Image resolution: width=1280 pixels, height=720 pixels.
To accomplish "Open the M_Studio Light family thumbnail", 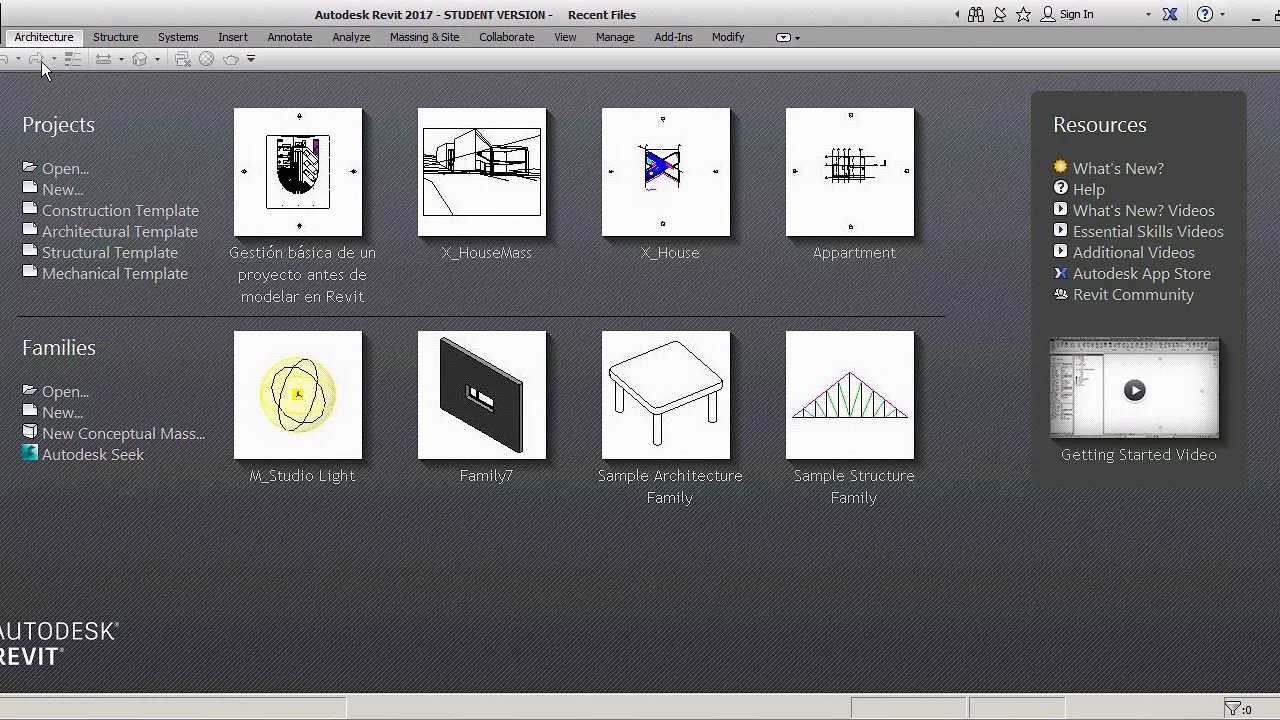I will pyautogui.click(x=298, y=395).
